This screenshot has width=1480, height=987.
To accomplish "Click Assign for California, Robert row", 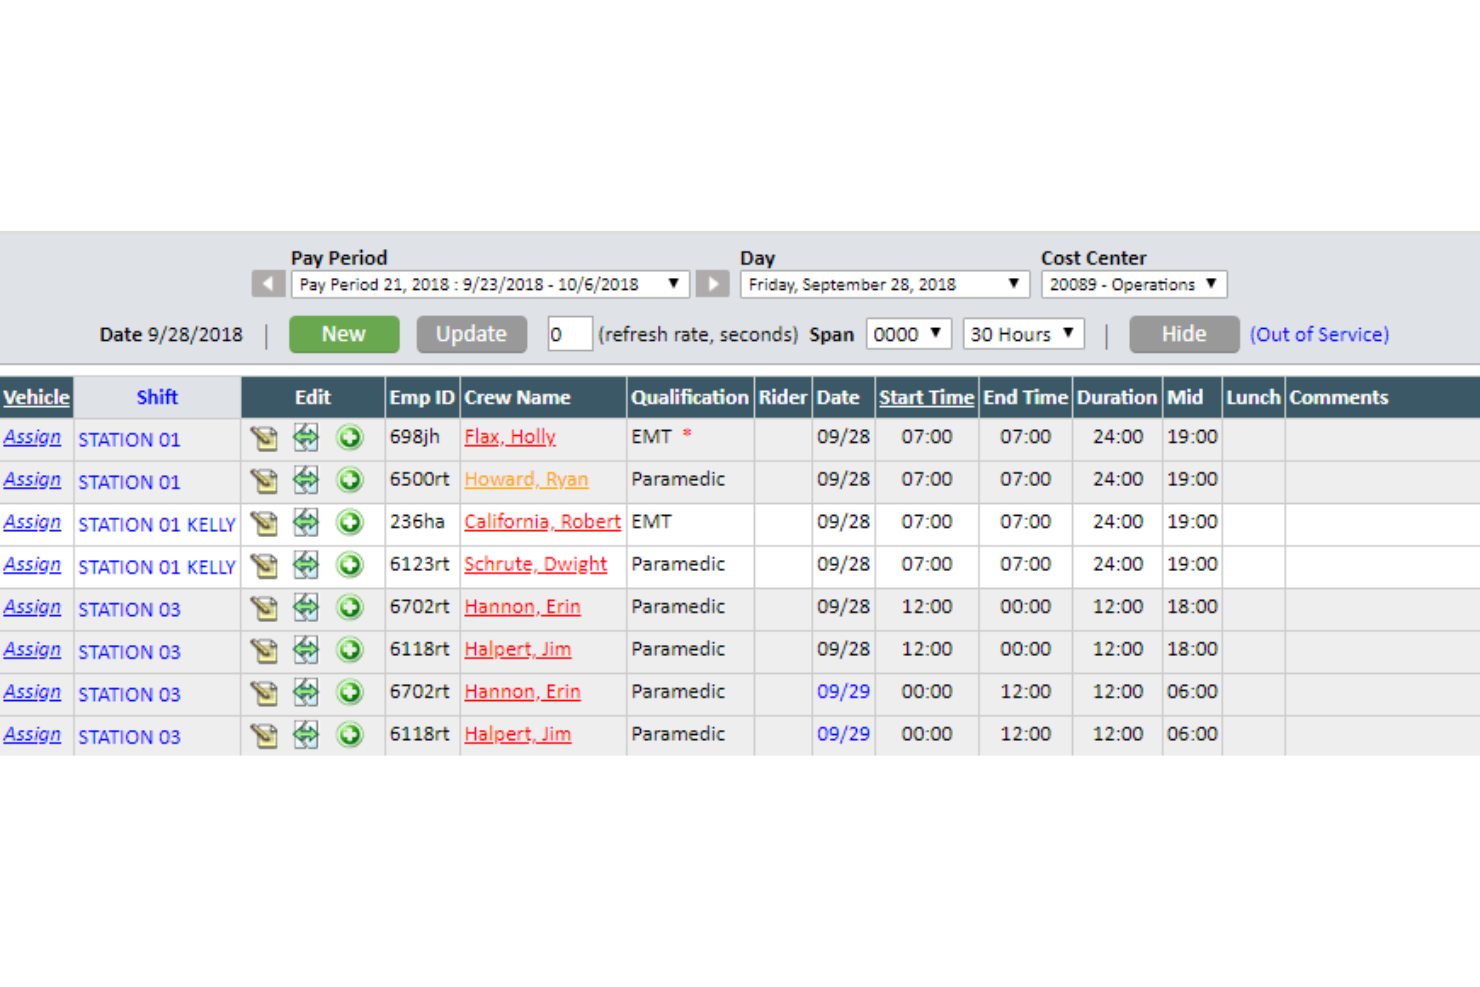I will (x=32, y=522).
